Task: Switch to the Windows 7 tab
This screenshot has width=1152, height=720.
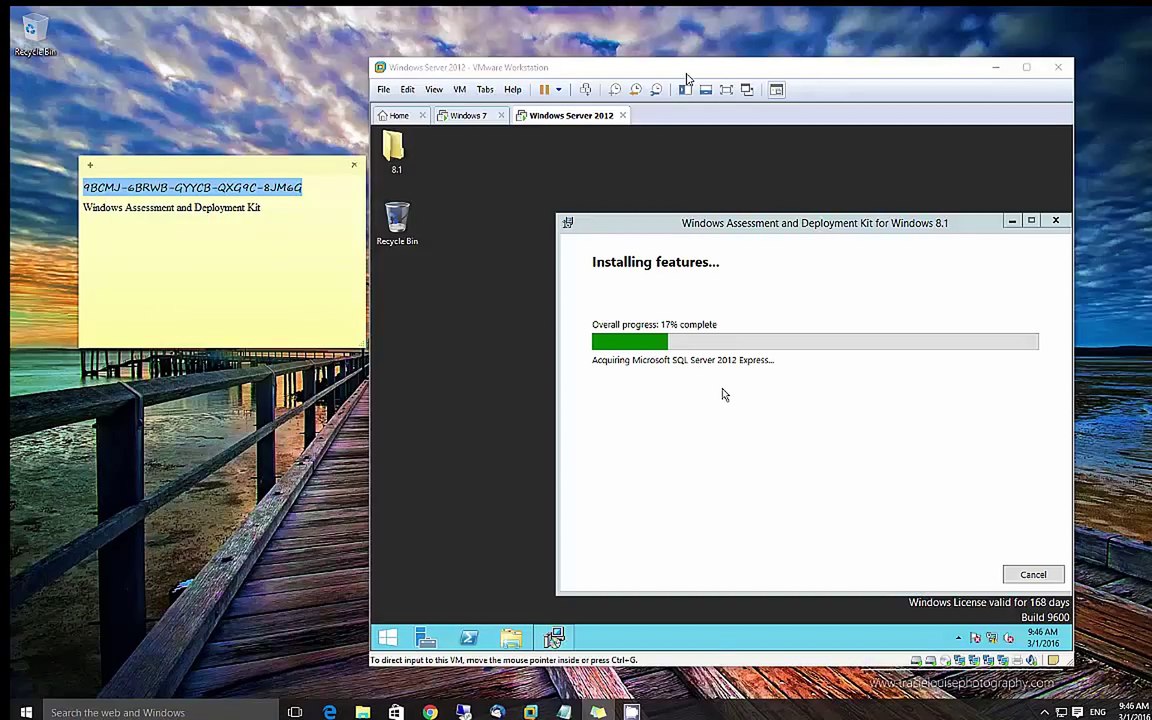Action: [x=469, y=115]
